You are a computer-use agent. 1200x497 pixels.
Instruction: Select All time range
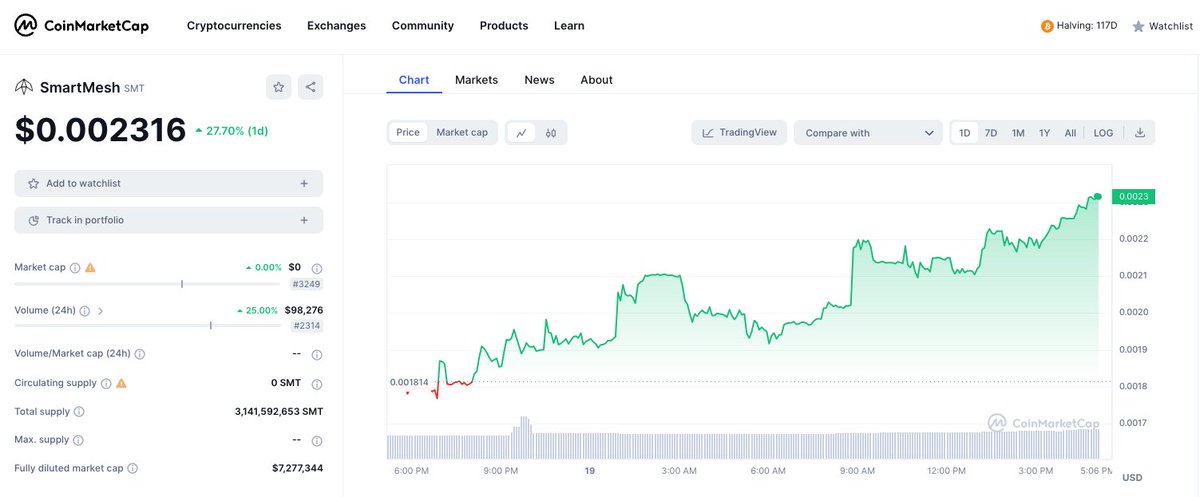1070,133
